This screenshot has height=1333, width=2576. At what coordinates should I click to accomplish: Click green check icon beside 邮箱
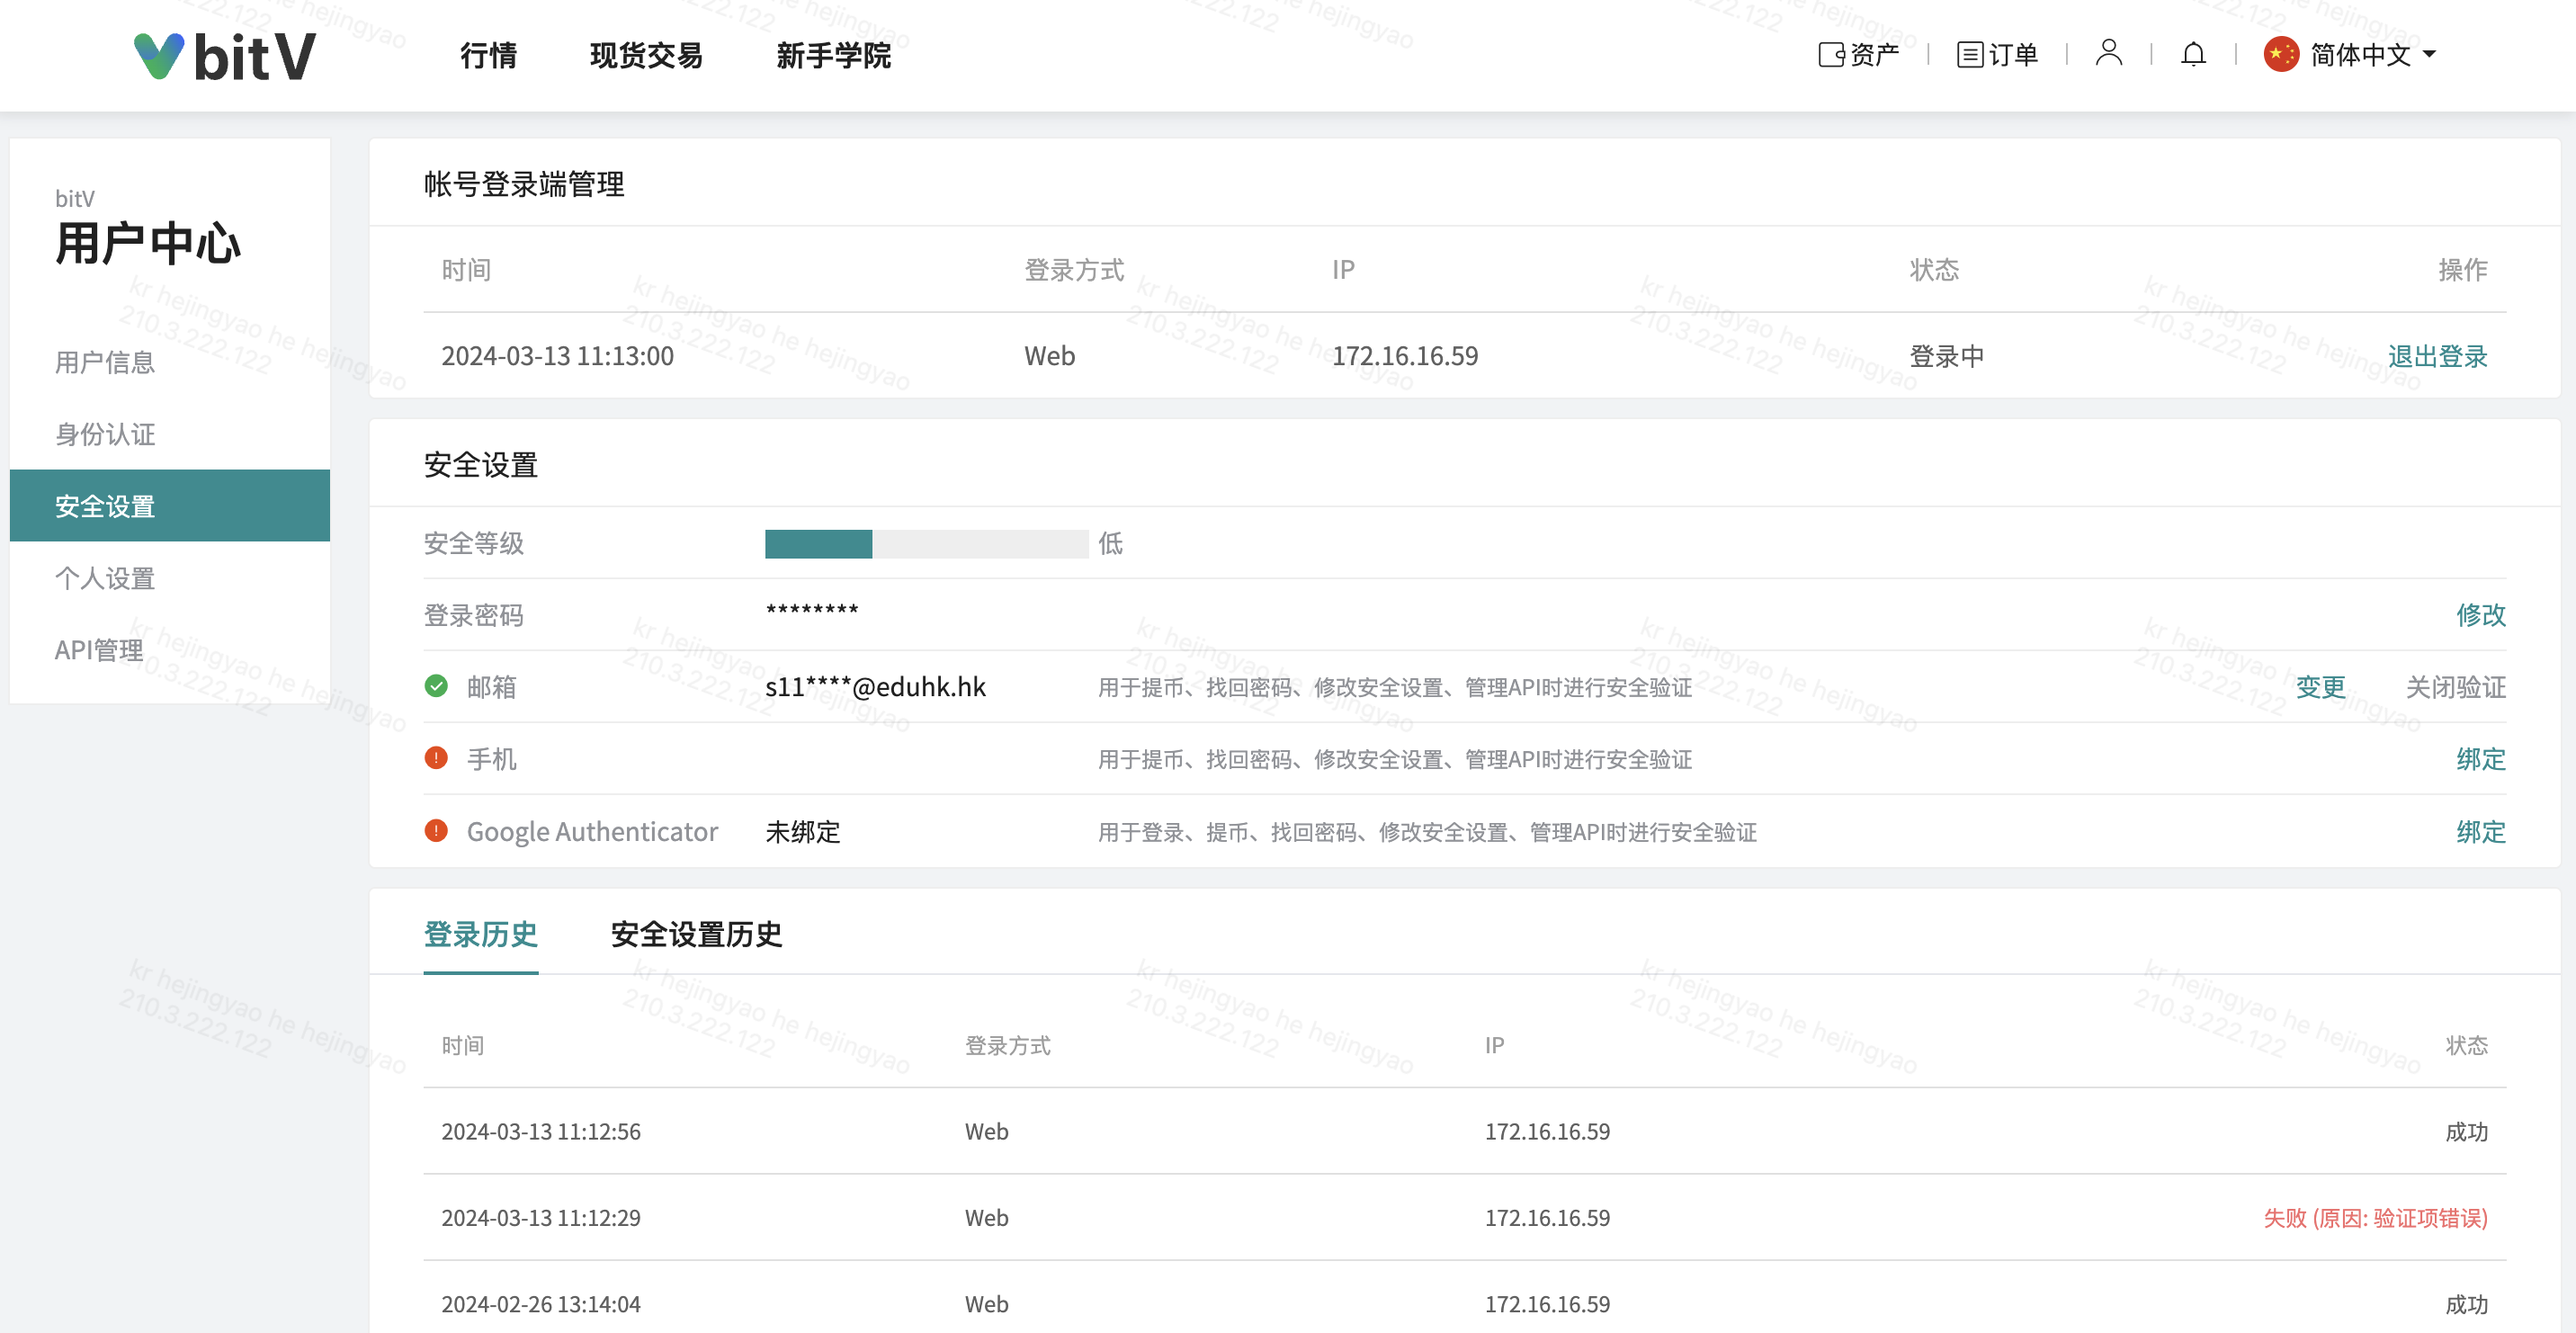coord(436,686)
